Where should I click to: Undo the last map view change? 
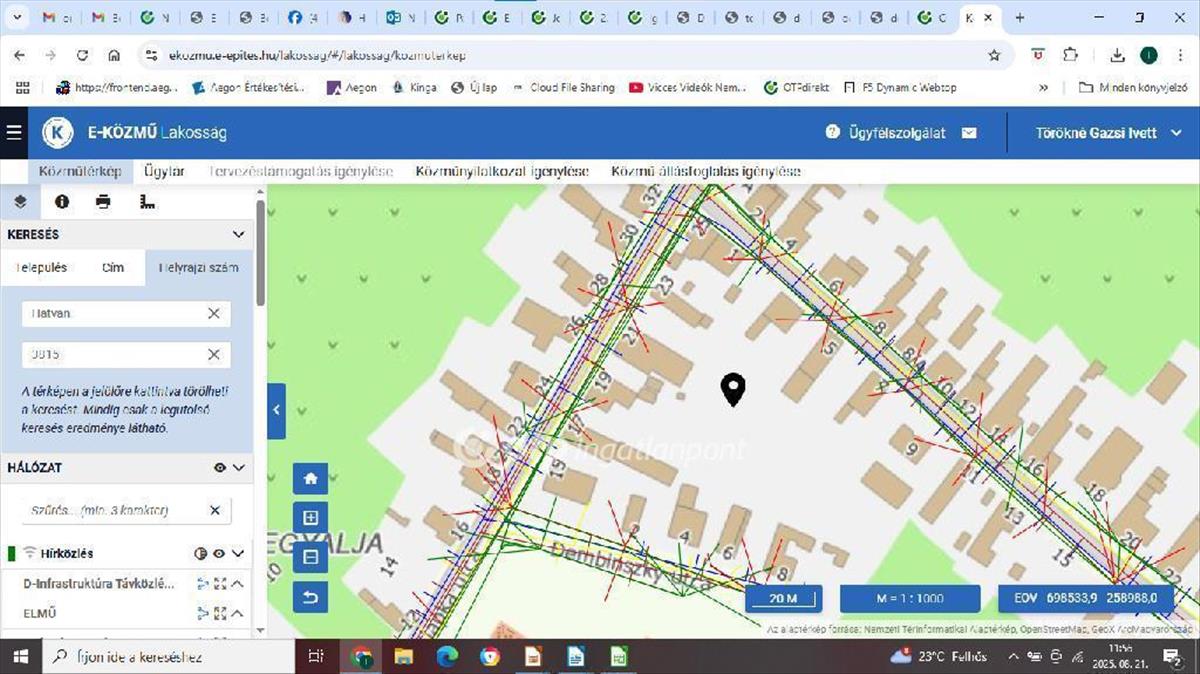(x=310, y=597)
